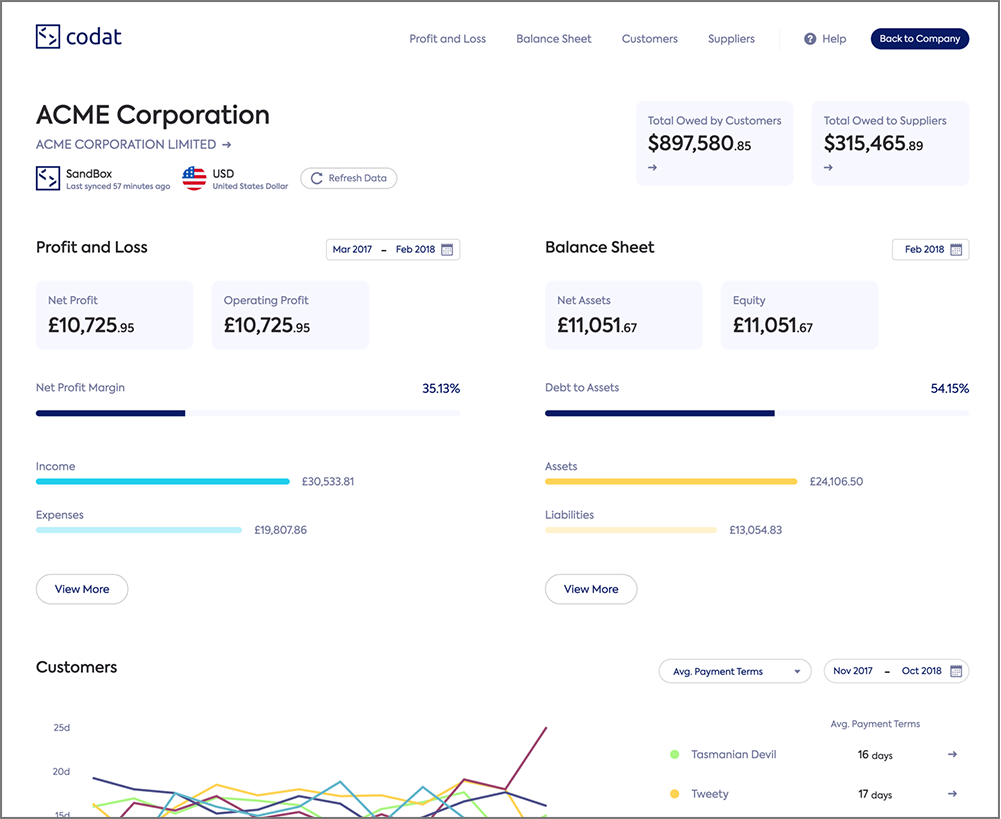Viewport: 1001px width, 819px height.
Task: Click Assets yellow bar
Action: click(x=671, y=481)
